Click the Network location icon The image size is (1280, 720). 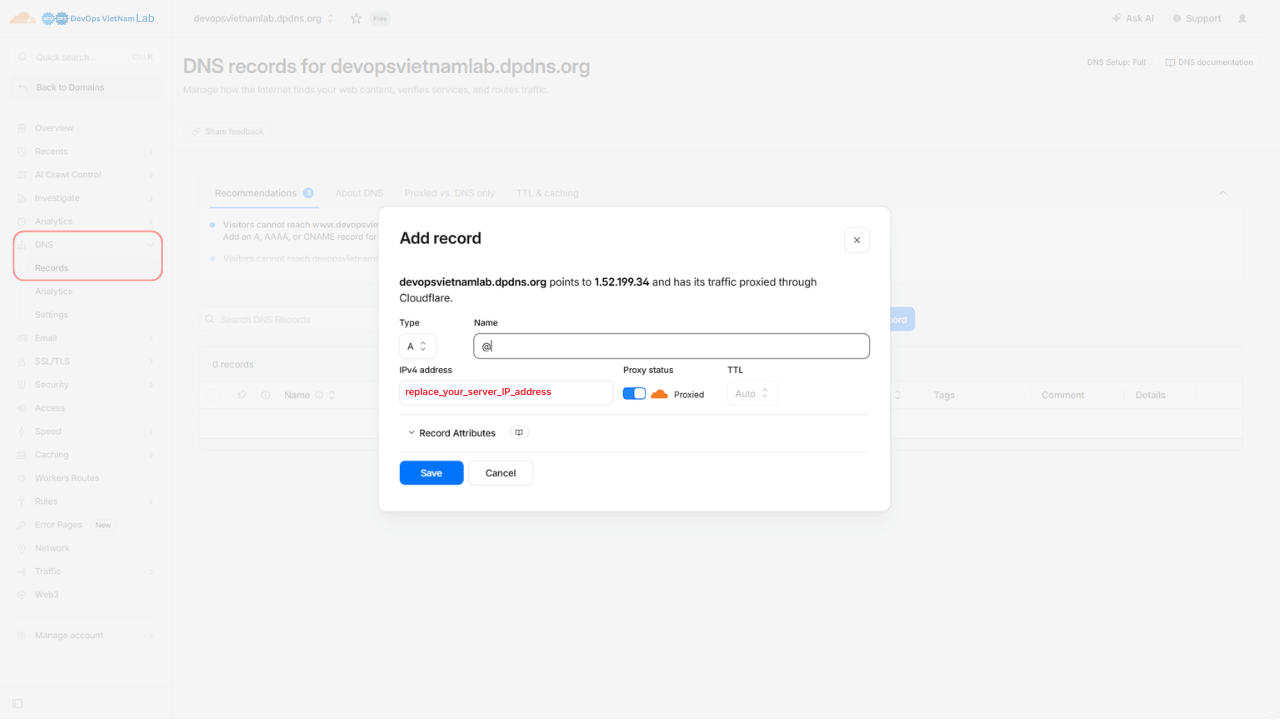[22, 548]
